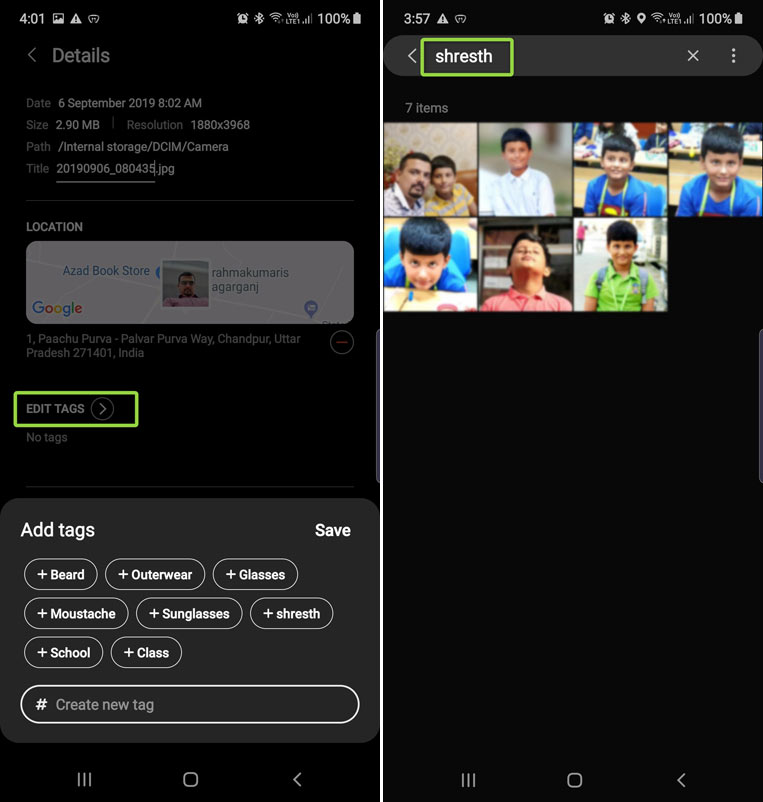Add the Class tag
The height and width of the screenshot is (802, 763).
146,652
